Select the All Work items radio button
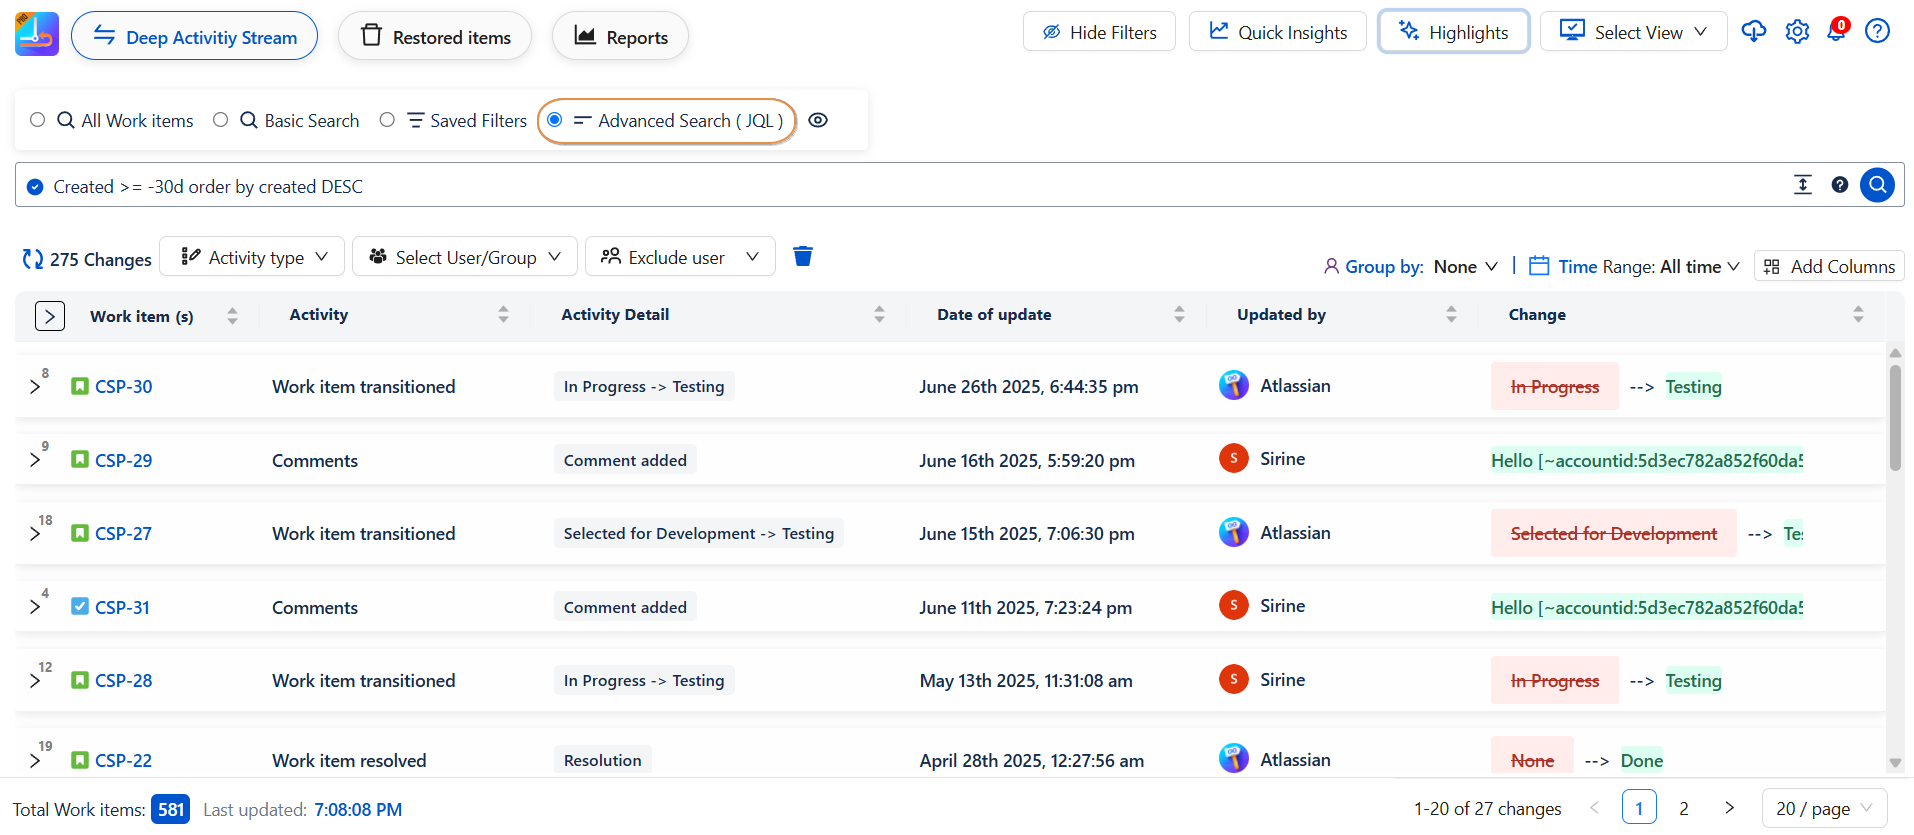The height and width of the screenshot is (835, 1914). pyautogui.click(x=38, y=120)
